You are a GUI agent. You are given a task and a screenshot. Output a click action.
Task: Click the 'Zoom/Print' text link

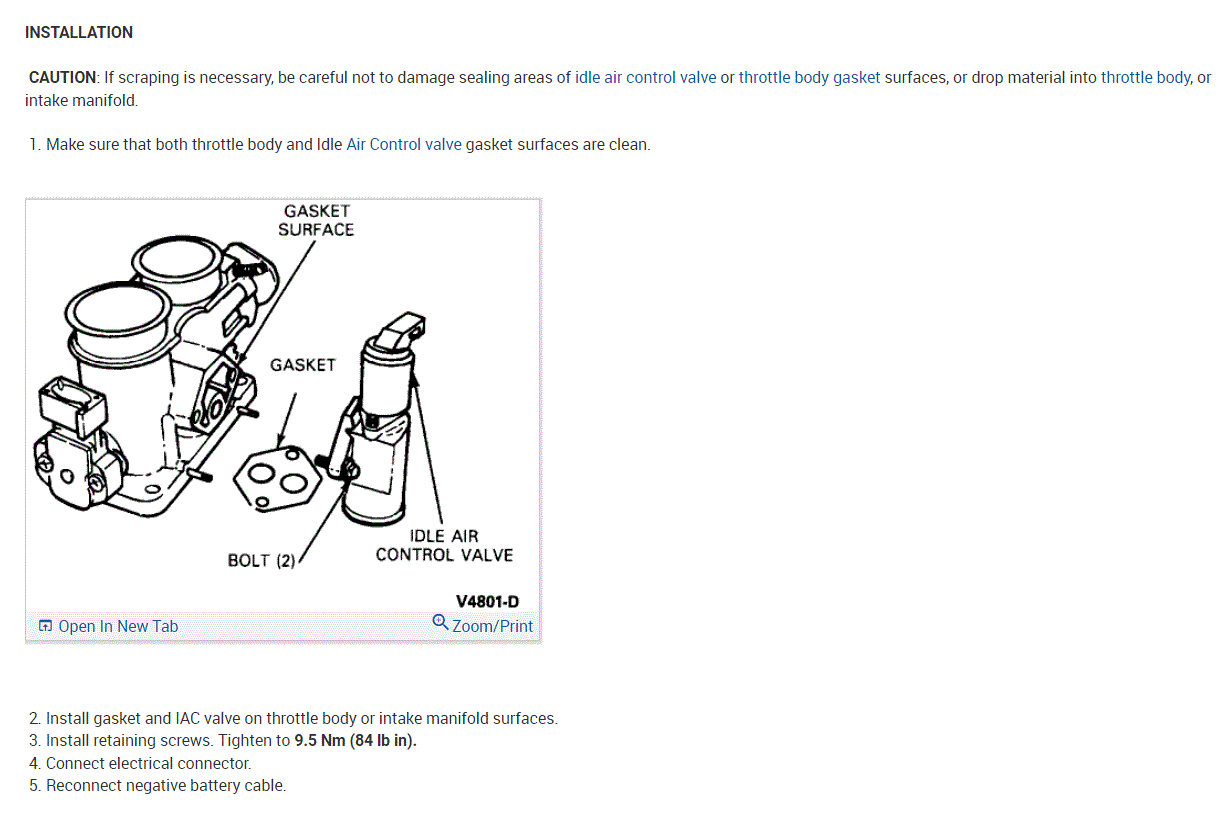pos(492,626)
